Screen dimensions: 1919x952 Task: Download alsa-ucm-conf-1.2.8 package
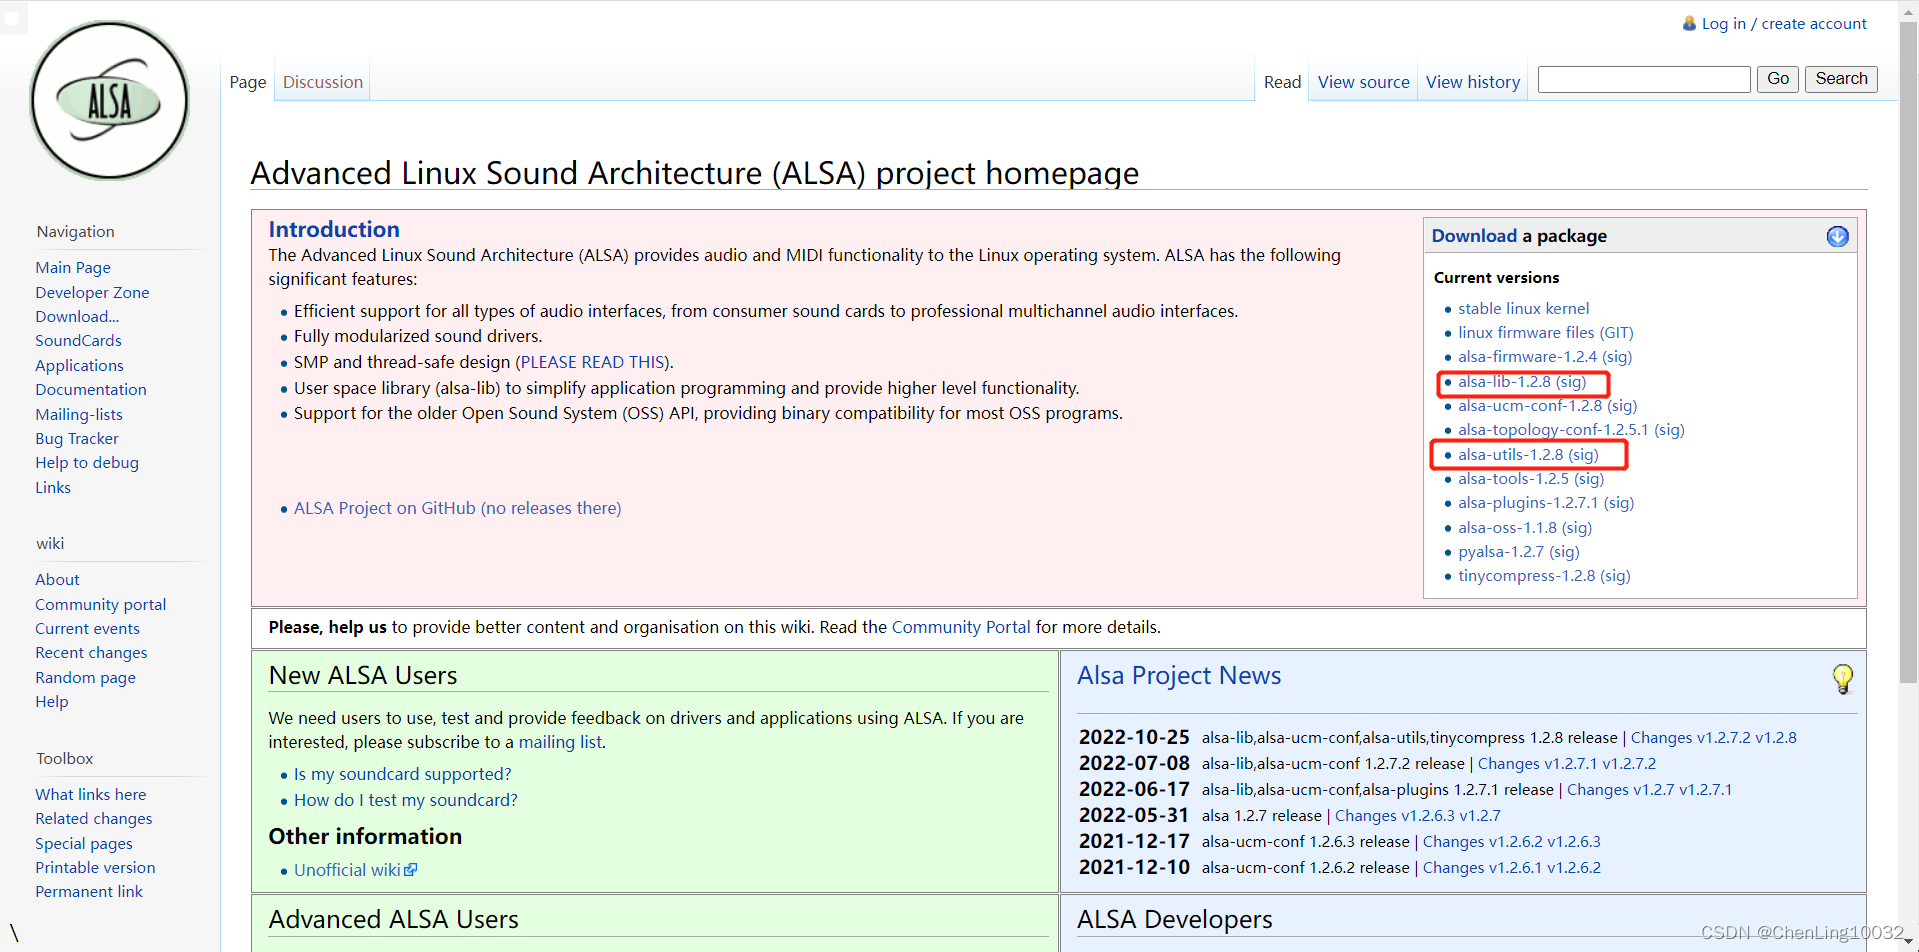pyautogui.click(x=1530, y=405)
